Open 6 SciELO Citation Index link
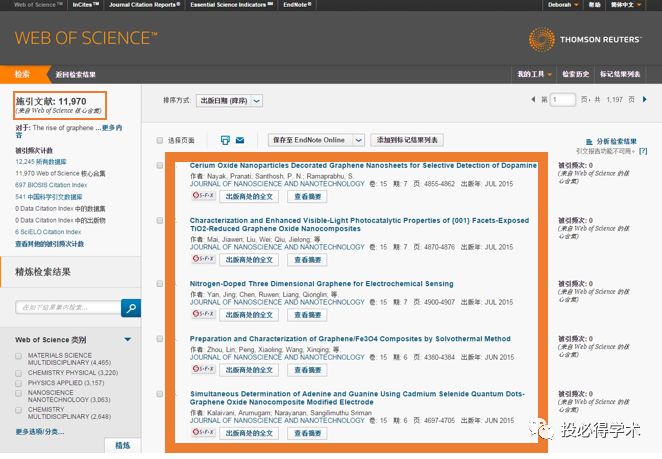Image resolution: width=662 pixels, height=459 pixels. tap(48, 232)
